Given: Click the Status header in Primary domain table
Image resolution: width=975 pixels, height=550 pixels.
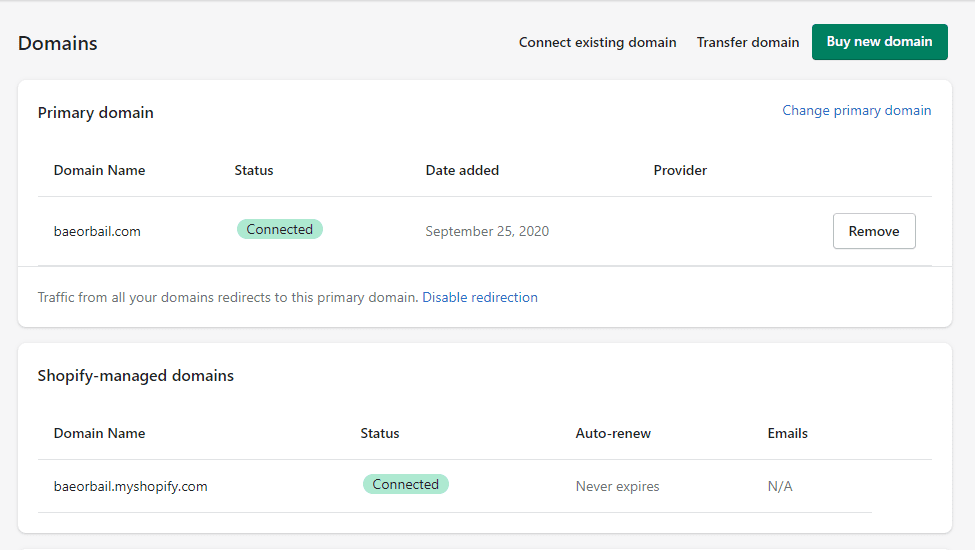Looking at the screenshot, I should (254, 170).
